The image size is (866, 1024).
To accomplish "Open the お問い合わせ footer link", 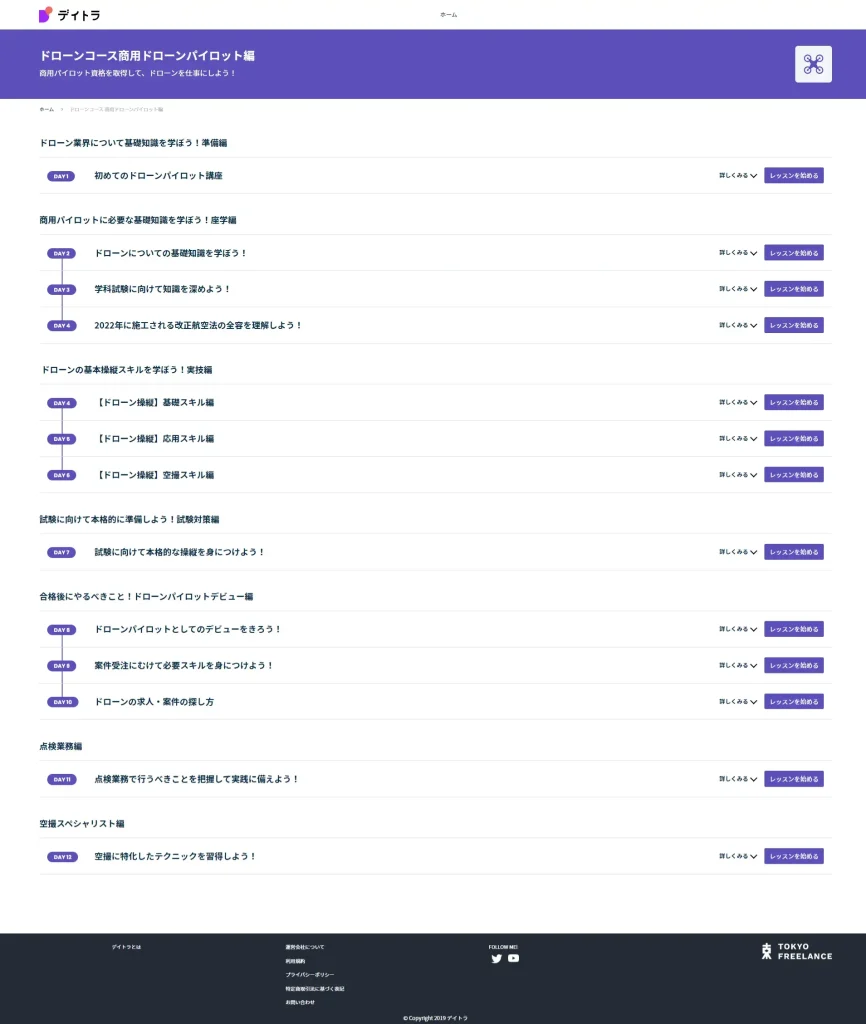I will 299,1001.
